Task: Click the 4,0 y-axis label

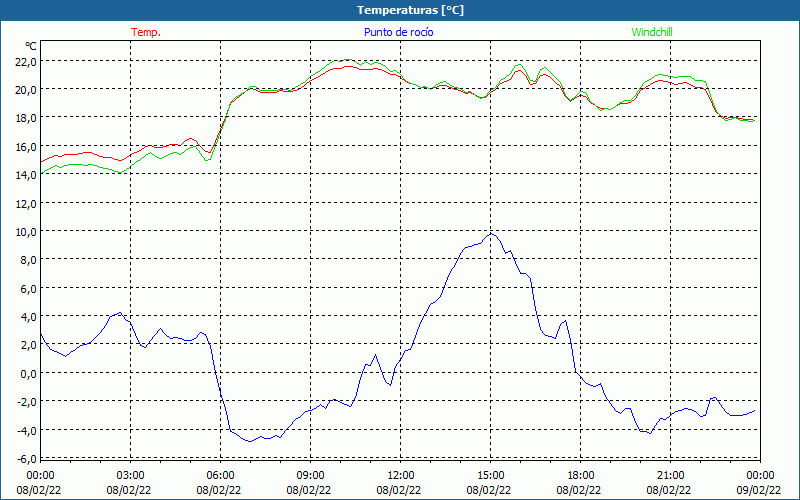Action: [x=29, y=316]
